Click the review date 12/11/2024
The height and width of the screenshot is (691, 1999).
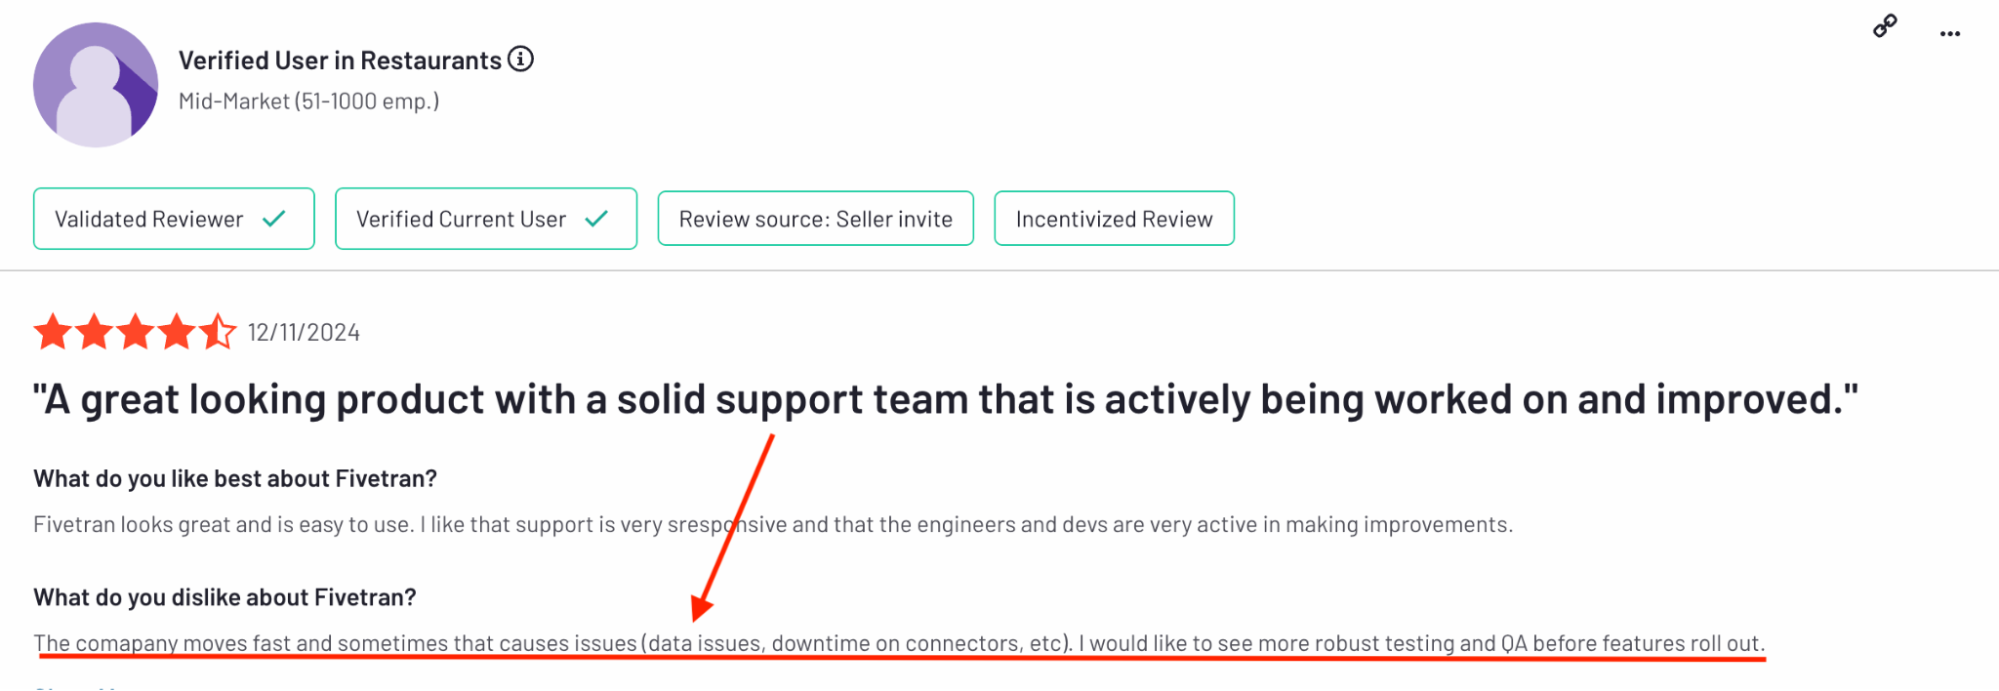[304, 333]
